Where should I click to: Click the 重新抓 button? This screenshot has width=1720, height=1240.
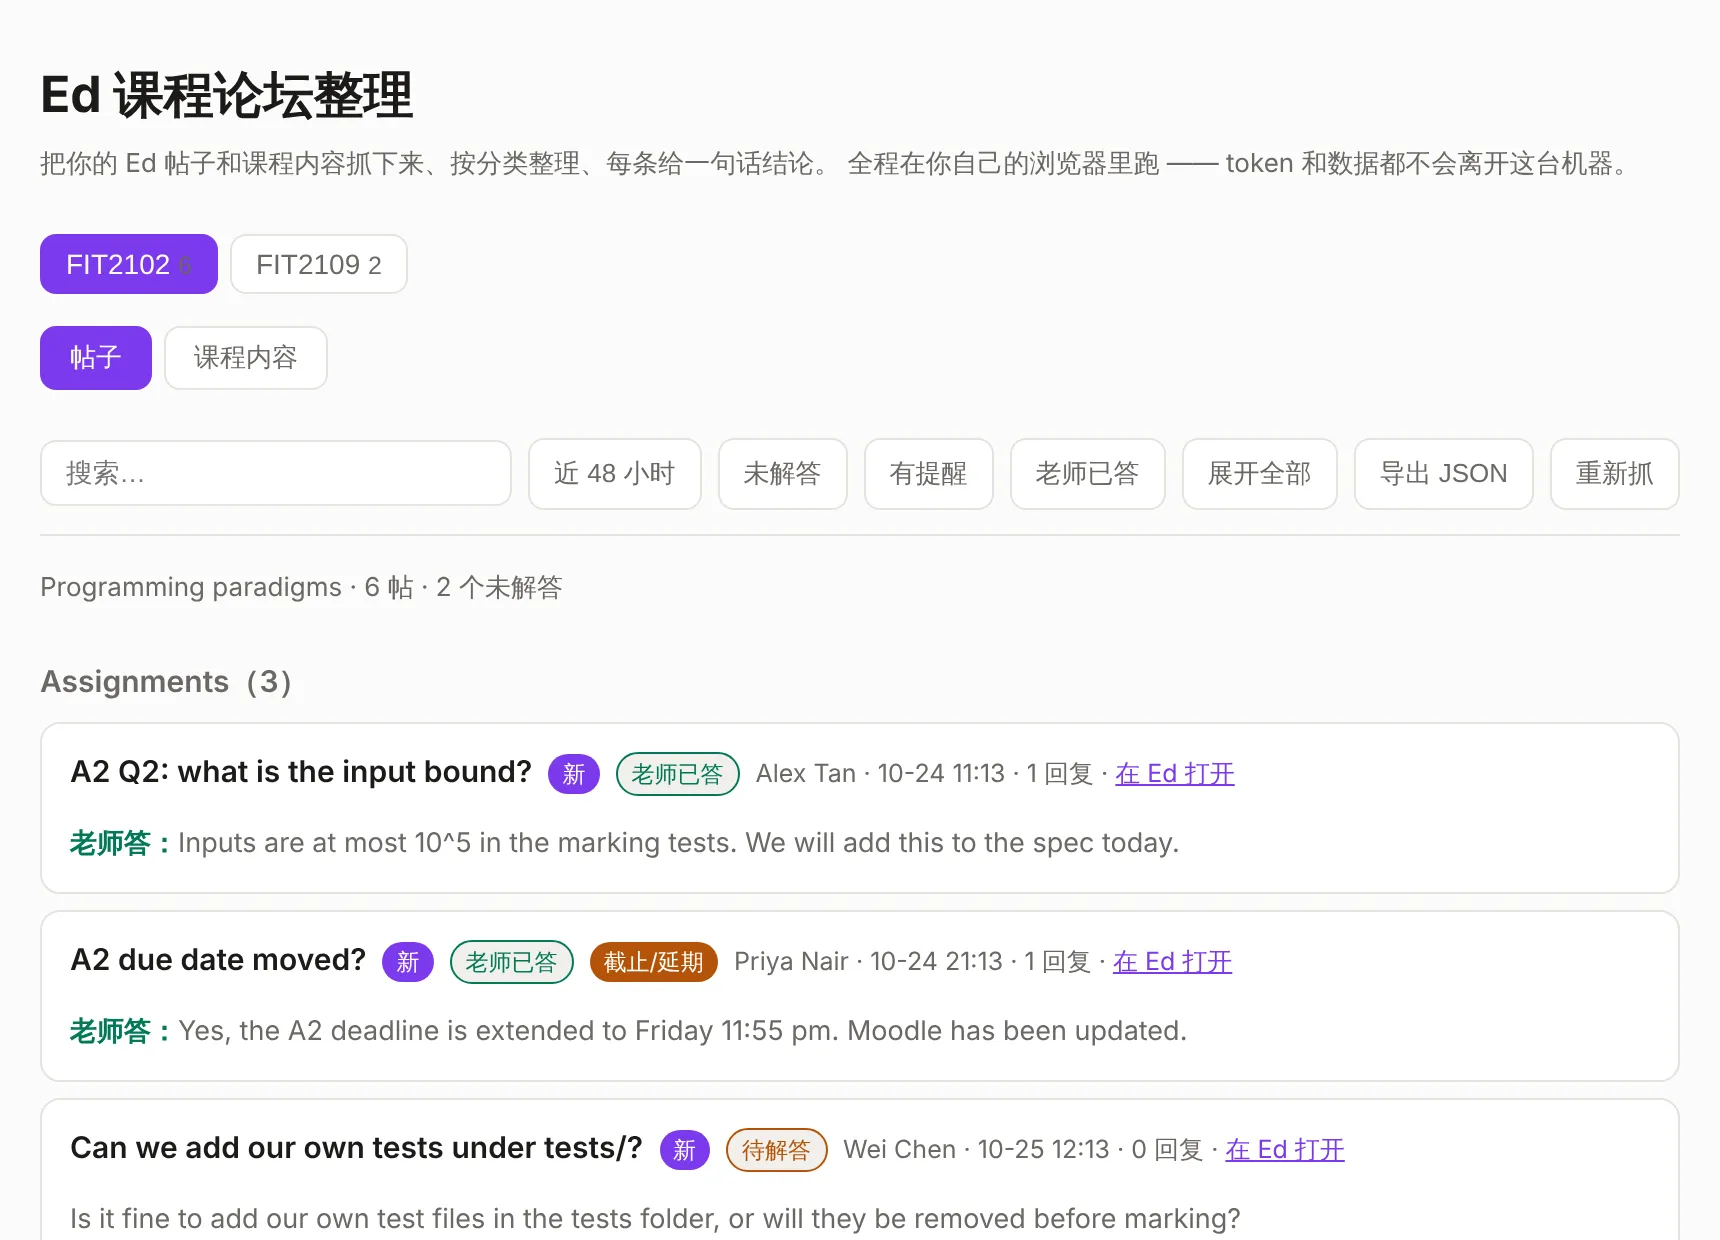pos(1615,473)
